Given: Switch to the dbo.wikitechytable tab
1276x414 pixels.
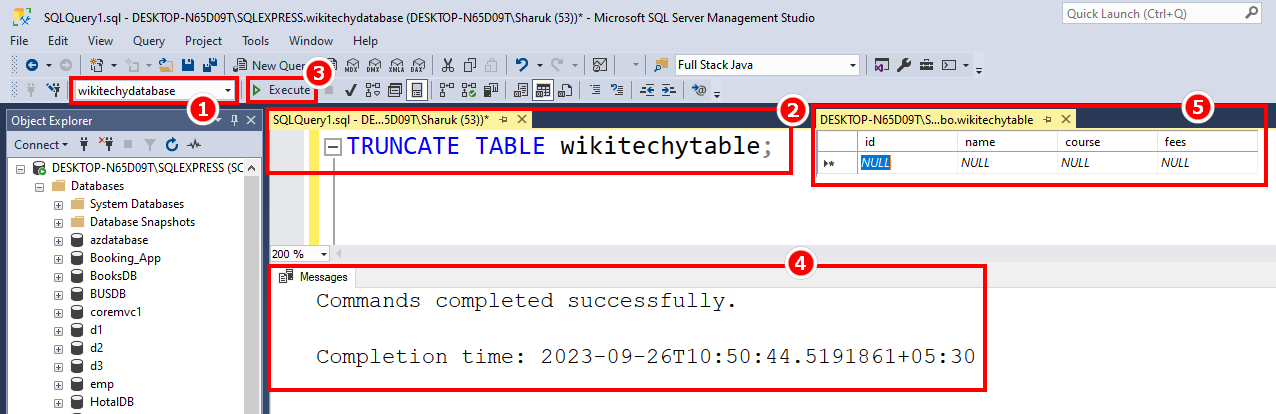Looking at the screenshot, I should (926, 120).
